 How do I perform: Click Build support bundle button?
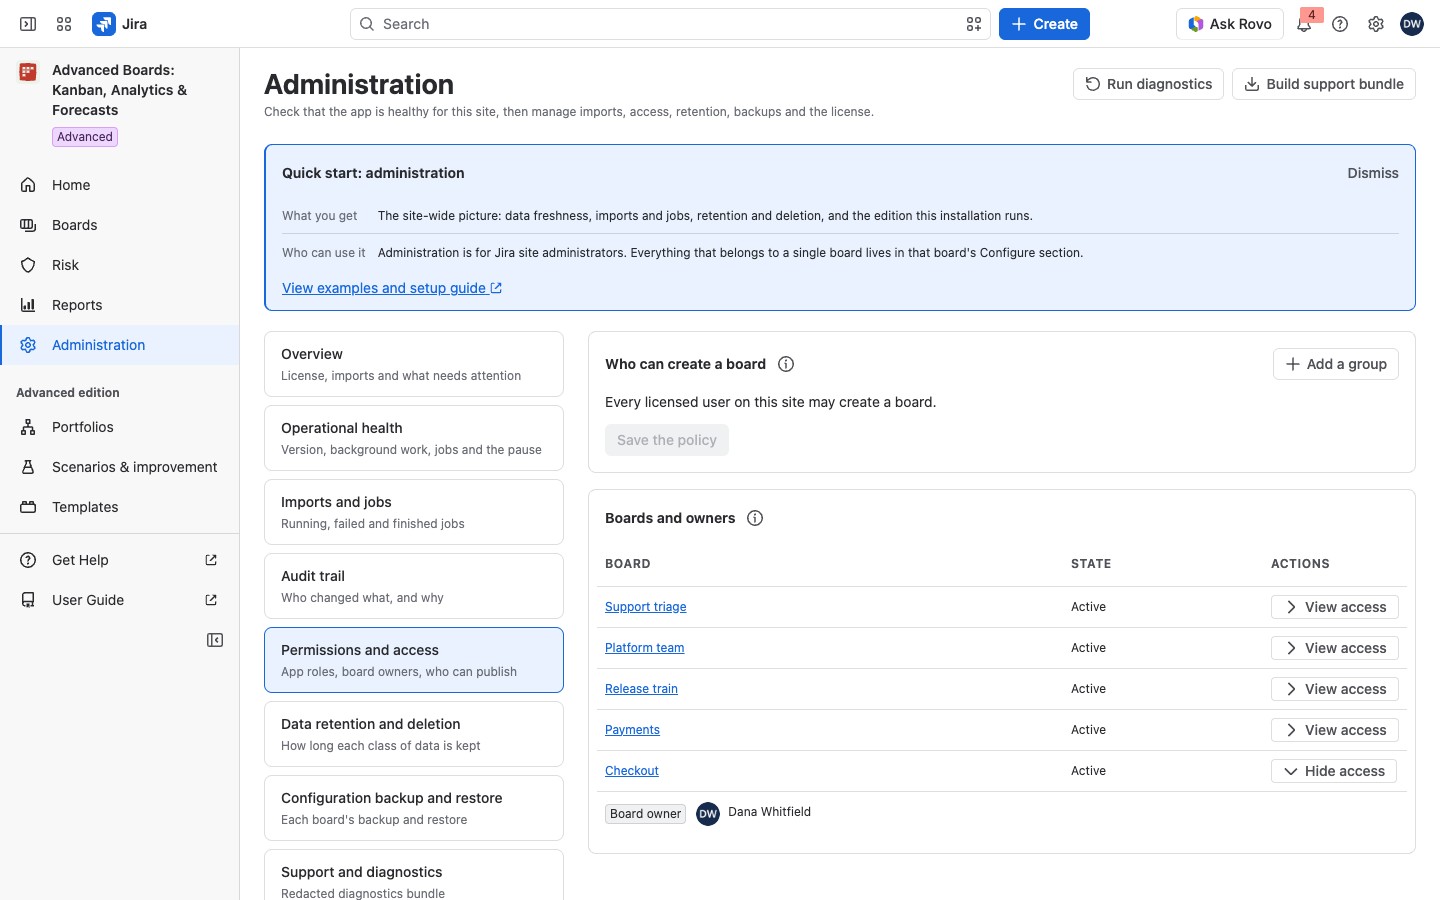coord(1324,84)
